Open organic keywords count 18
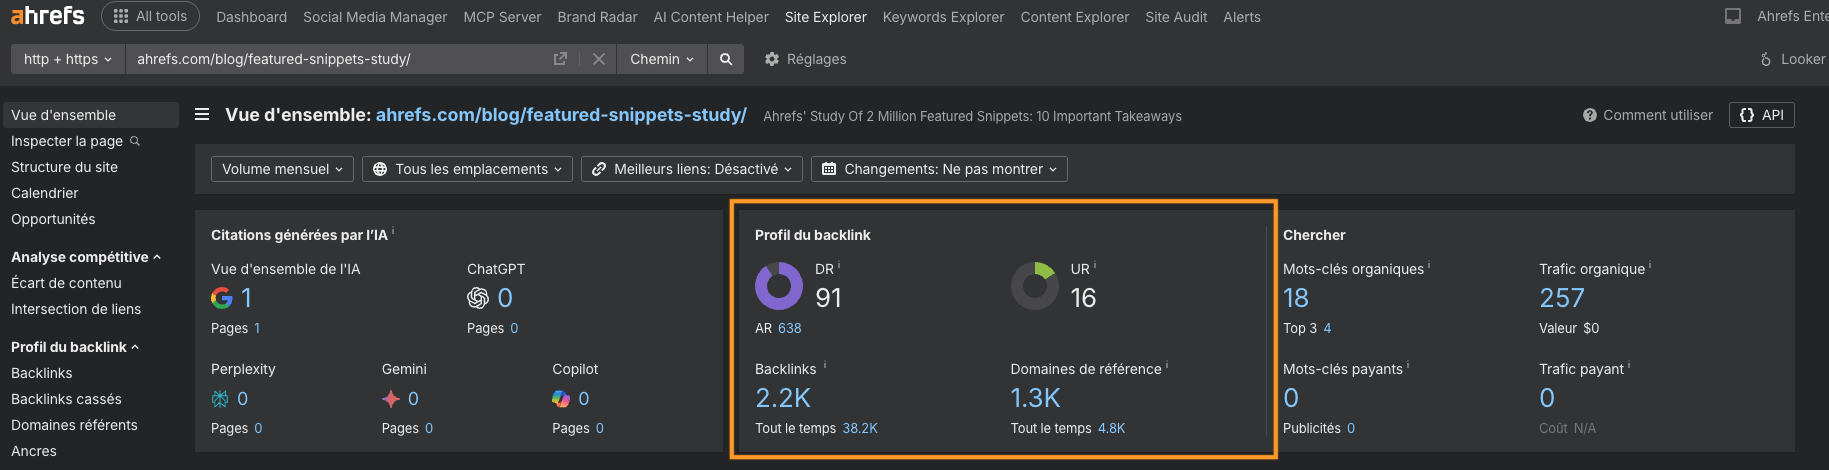The height and width of the screenshot is (470, 1829). (x=1296, y=298)
